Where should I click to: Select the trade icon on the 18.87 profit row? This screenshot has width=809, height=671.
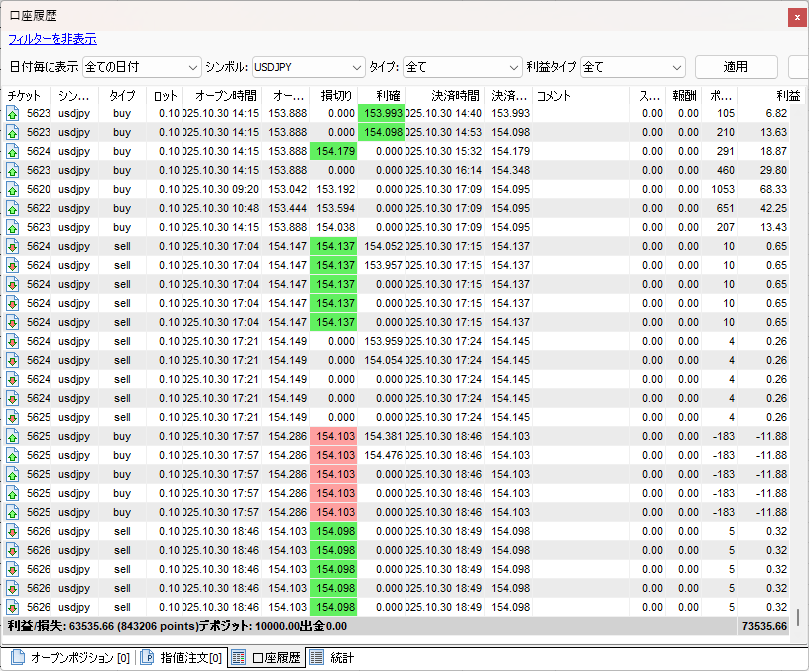13,151
